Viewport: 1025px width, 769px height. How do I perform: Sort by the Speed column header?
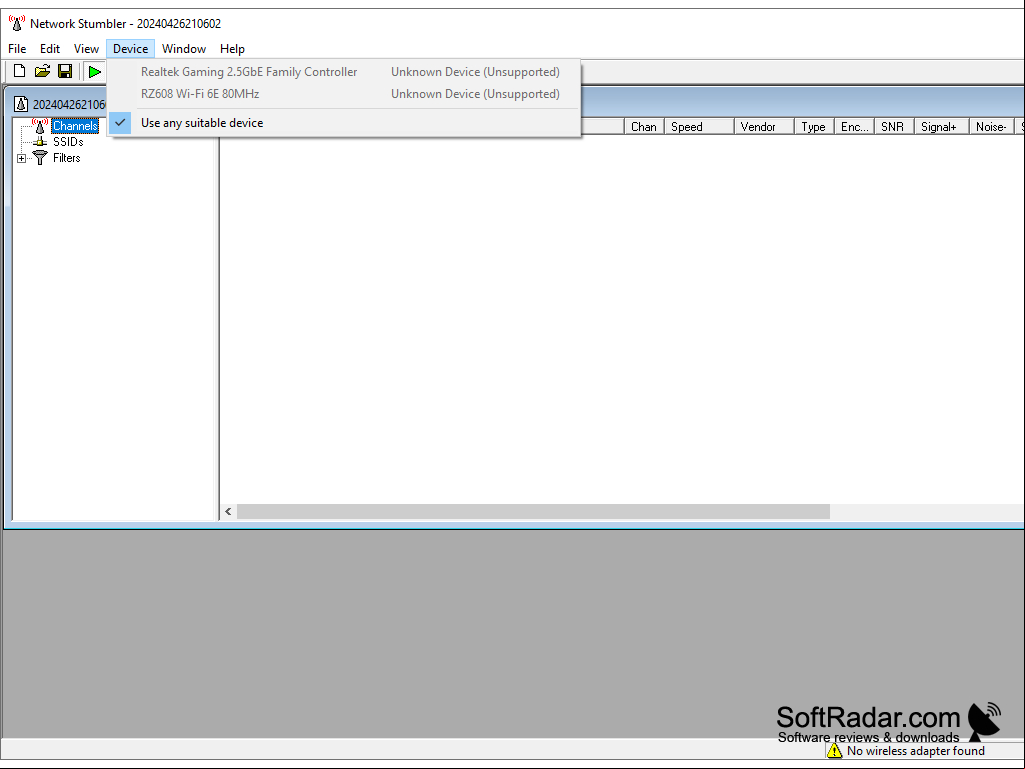699,127
